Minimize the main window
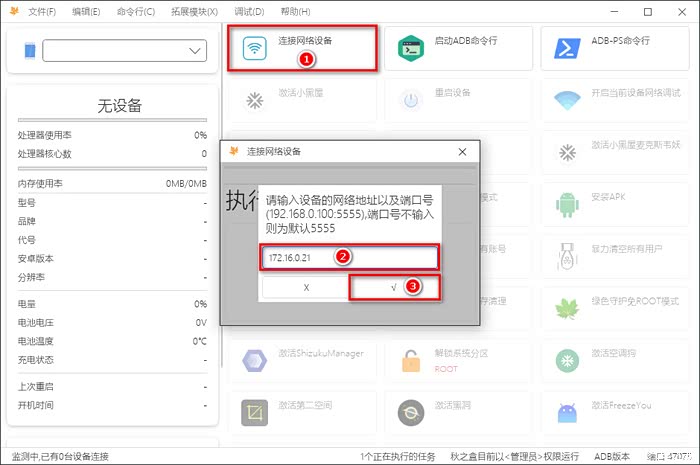Image resolution: width=700 pixels, height=465 pixels. [614, 12]
